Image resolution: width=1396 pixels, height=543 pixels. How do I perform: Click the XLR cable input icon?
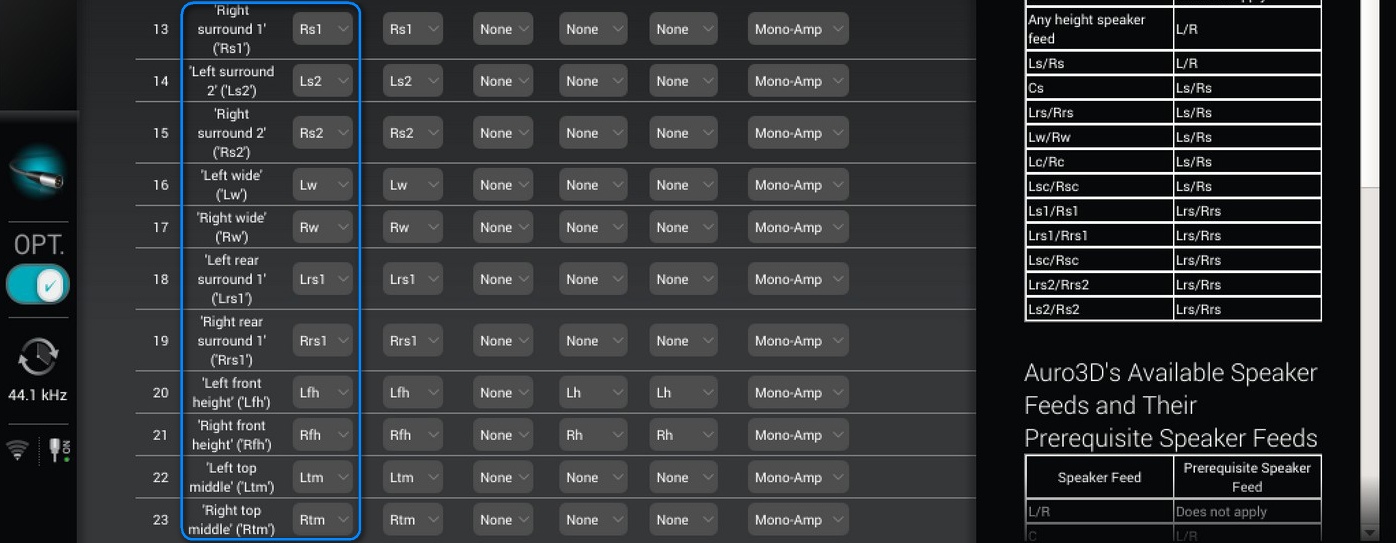37,172
